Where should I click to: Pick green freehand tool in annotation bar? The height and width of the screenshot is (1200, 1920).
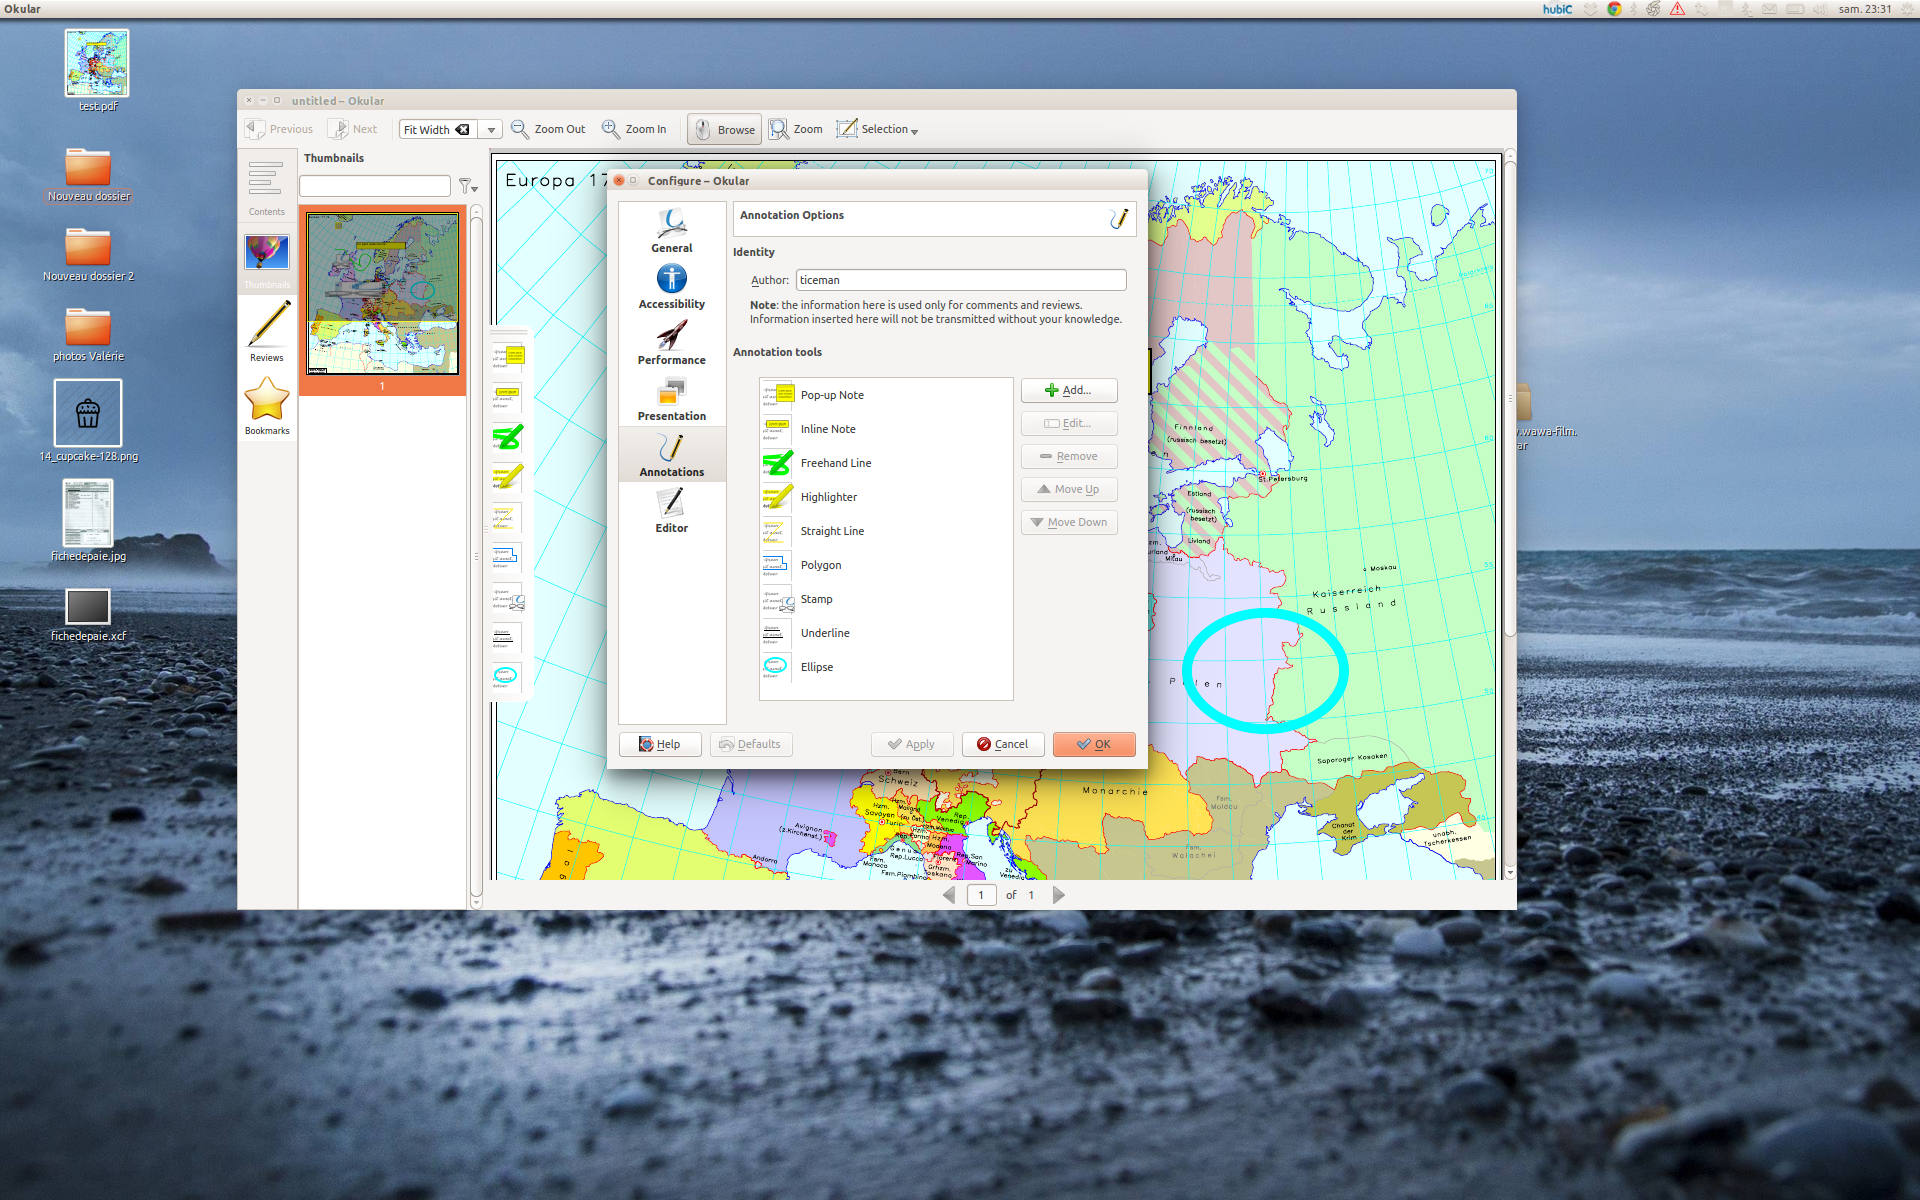tap(508, 438)
